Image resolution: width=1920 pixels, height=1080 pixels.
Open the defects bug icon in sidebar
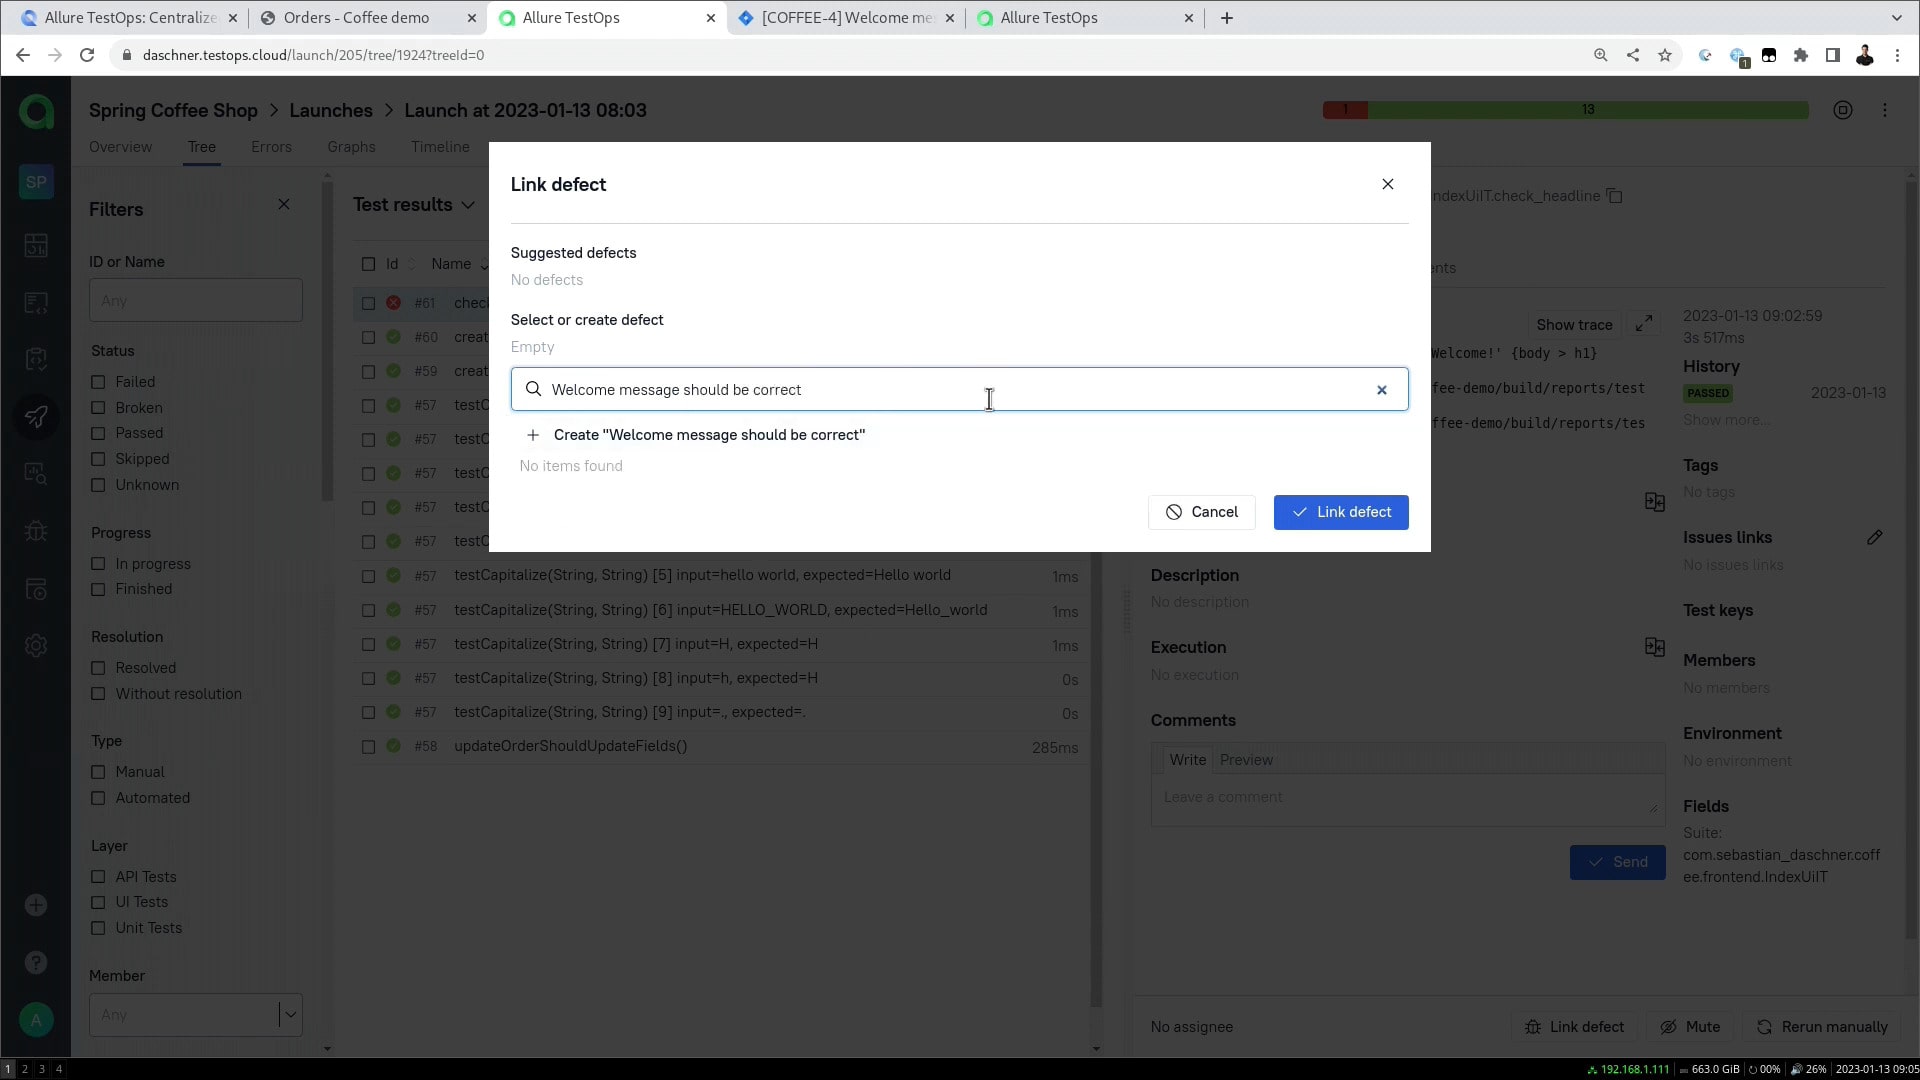pos(36,531)
